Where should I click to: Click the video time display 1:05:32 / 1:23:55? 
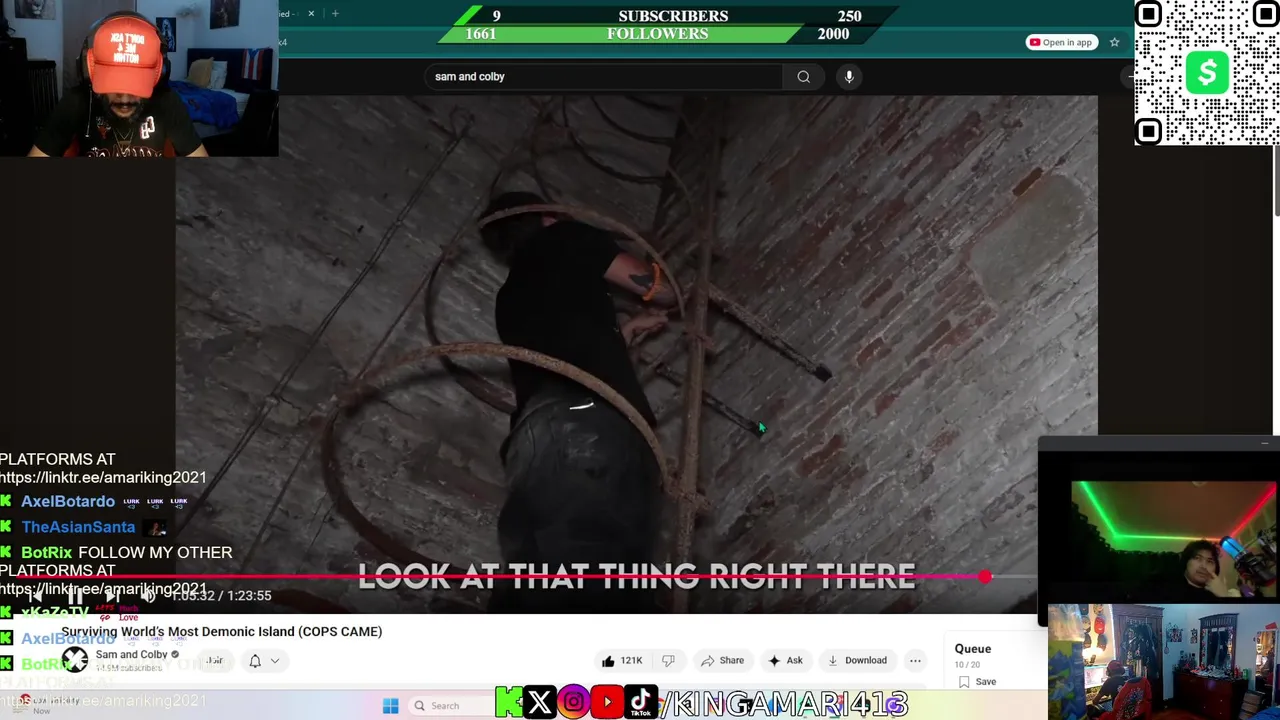point(220,596)
